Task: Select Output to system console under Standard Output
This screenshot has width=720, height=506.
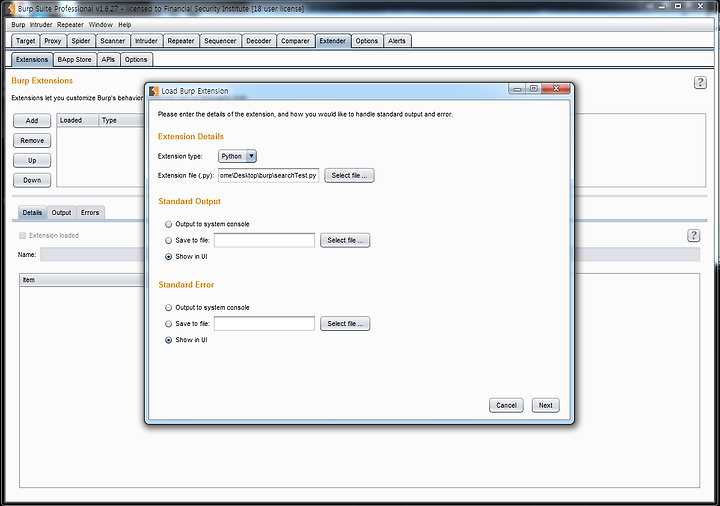Action: 169,224
